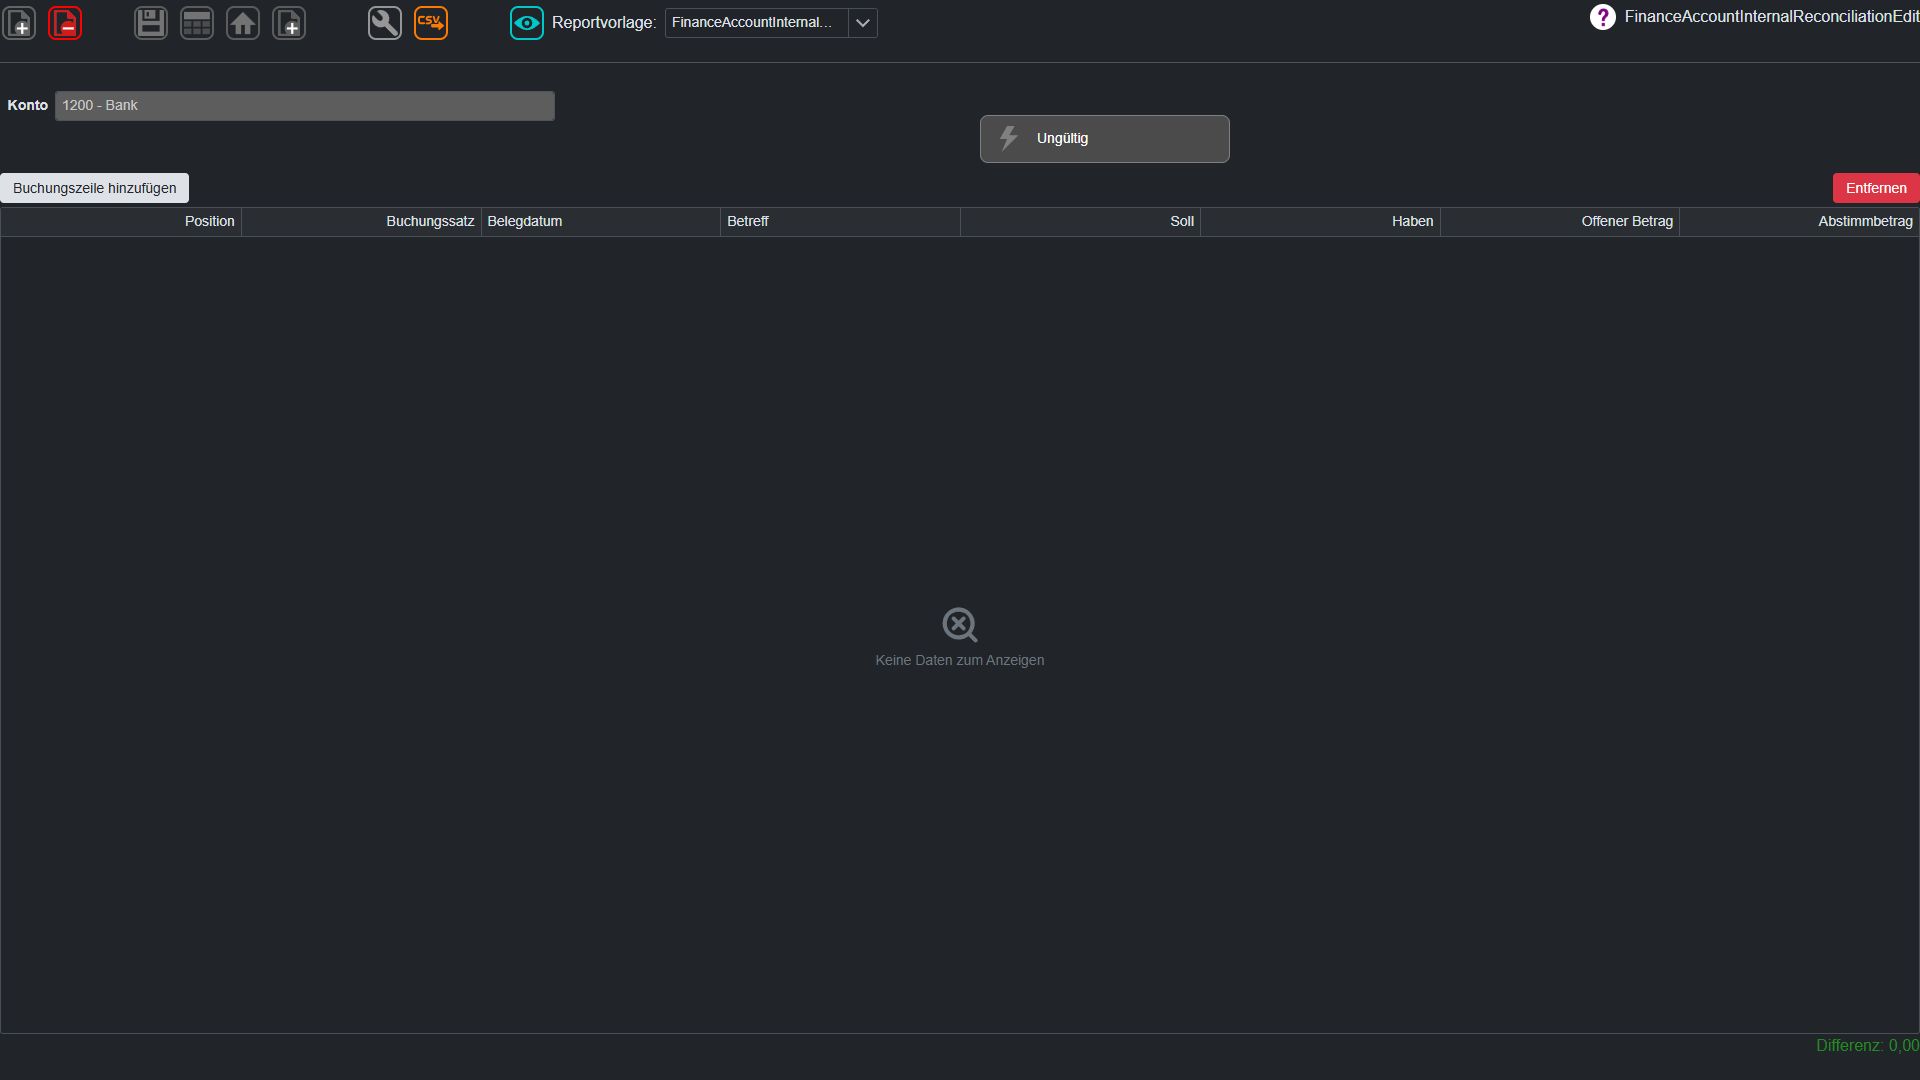Open the wrench settings tool
The height and width of the screenshot is (1080, 1920).
[x=385, y=23]
